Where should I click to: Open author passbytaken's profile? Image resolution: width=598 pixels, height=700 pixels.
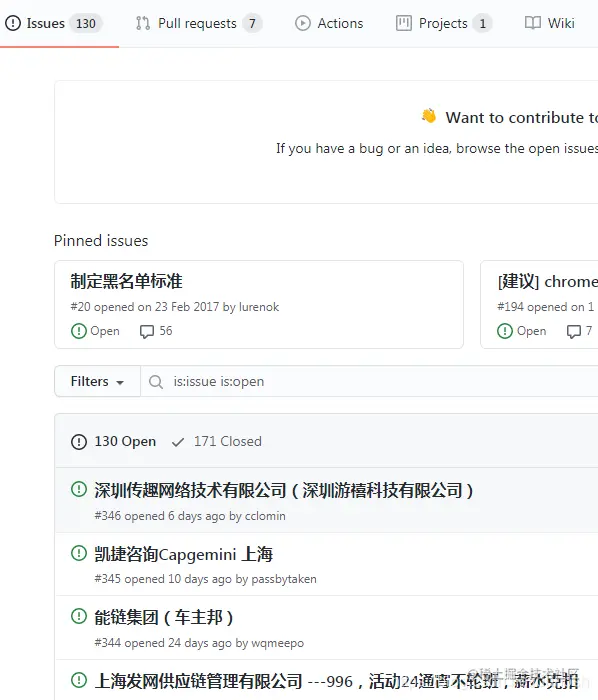pyautogui.click(x=284, y=579)
